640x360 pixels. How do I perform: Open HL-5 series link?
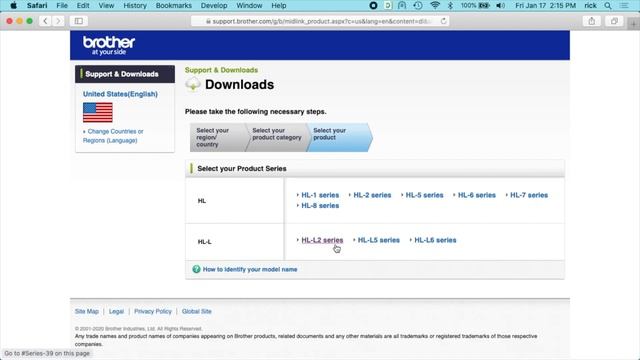(x=424, y=195)
